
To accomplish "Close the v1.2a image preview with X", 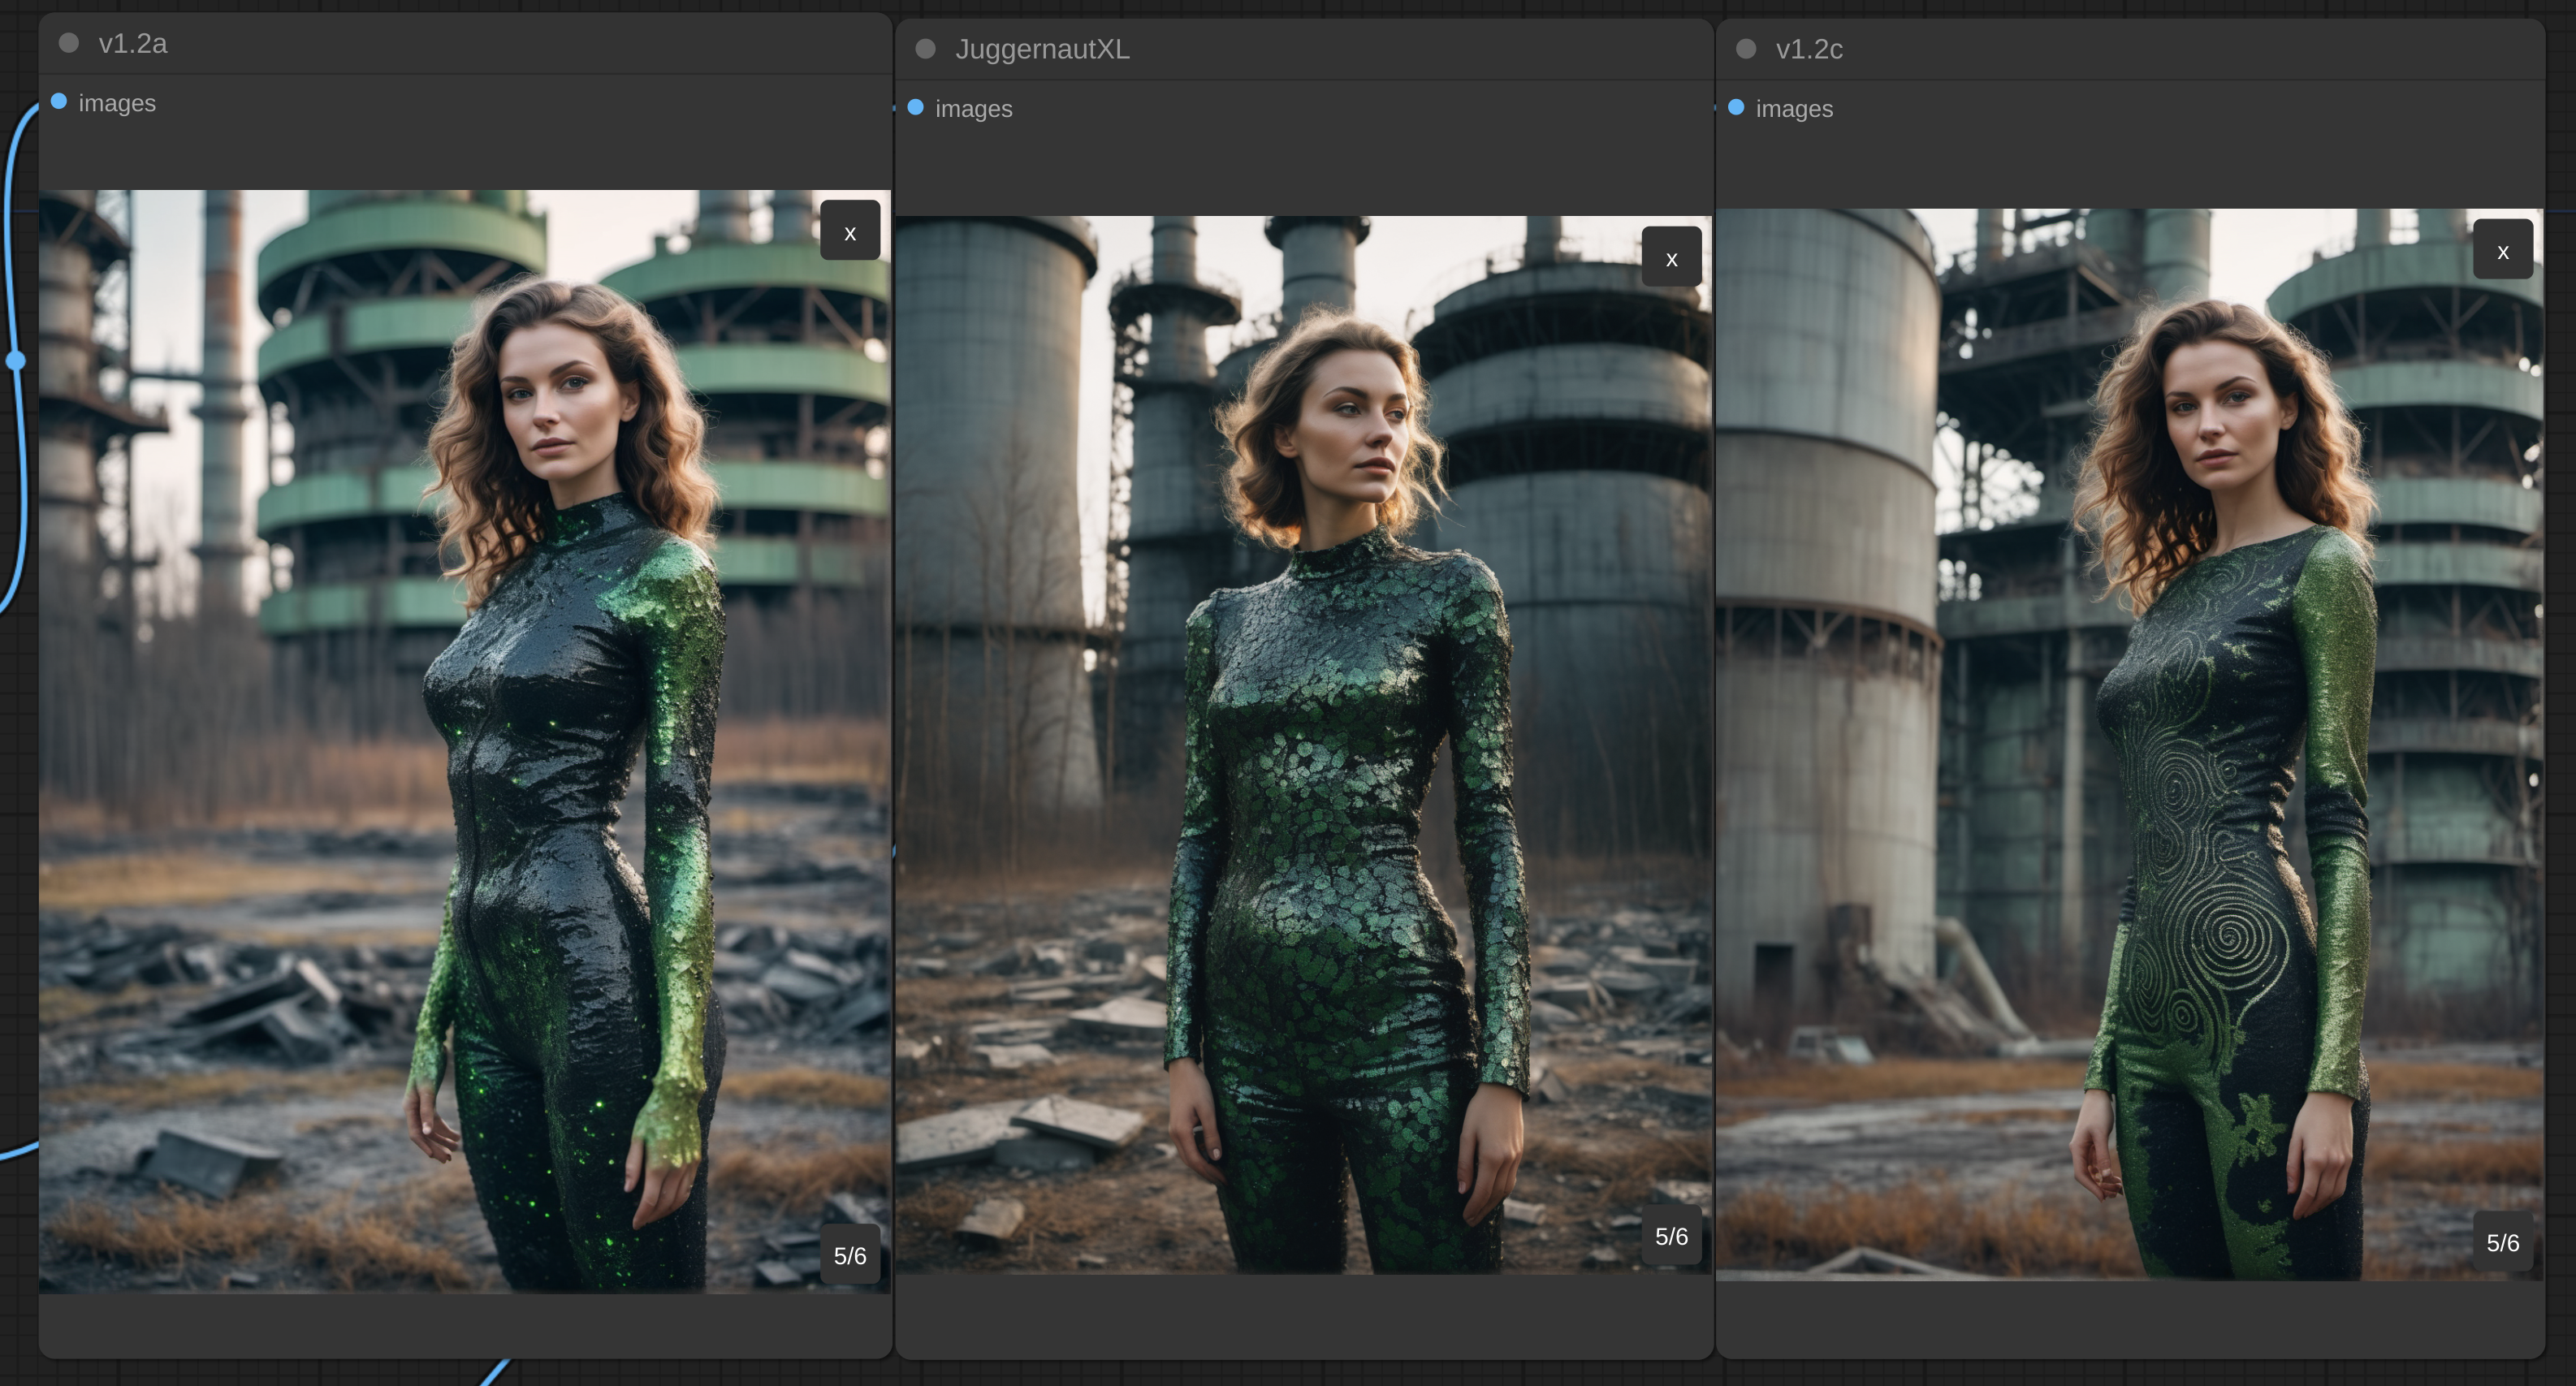I will (850, 231).
